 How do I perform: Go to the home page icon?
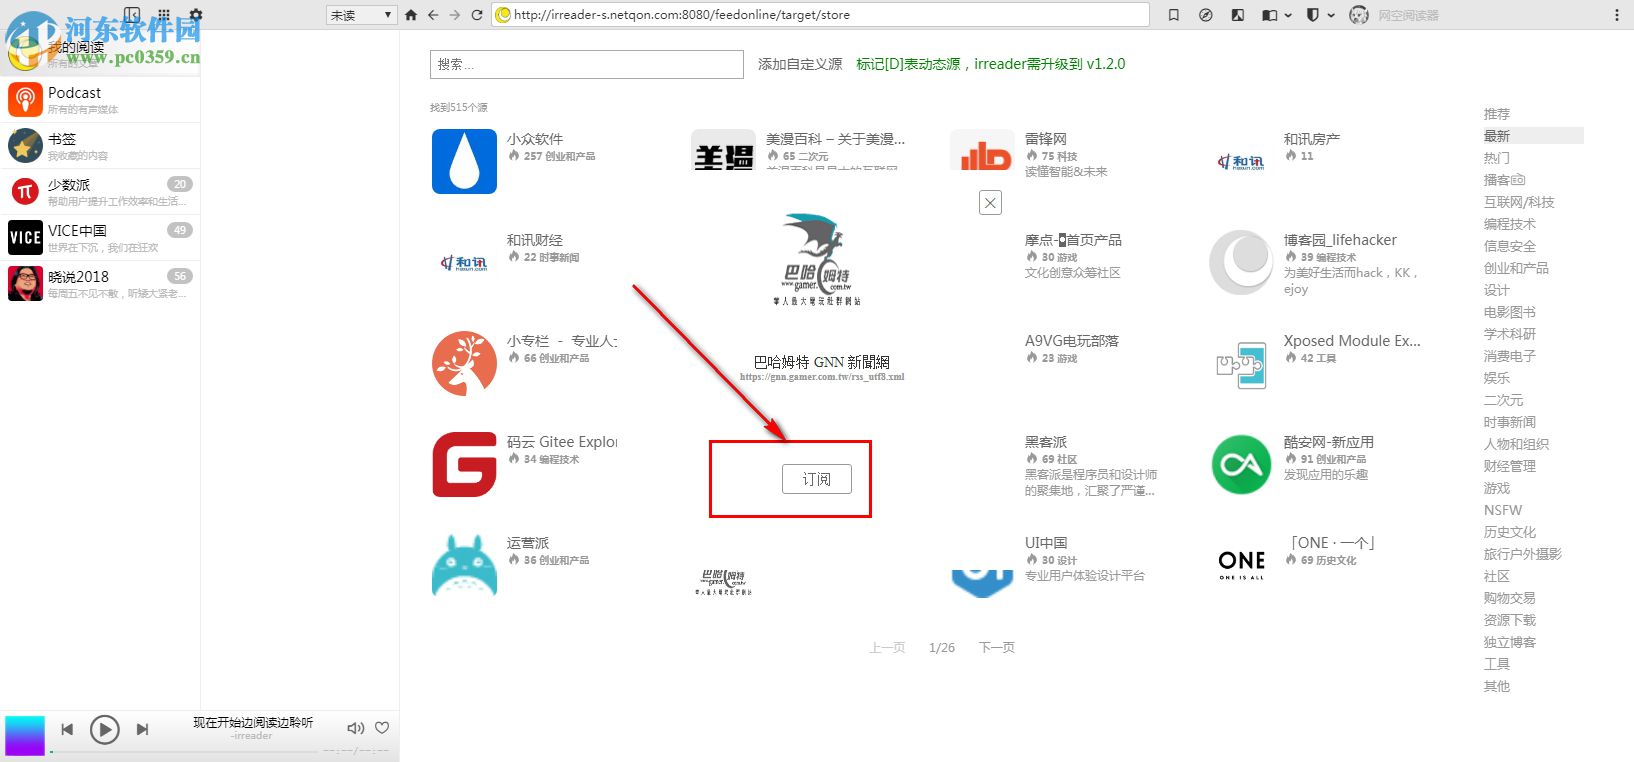(411, 15)
